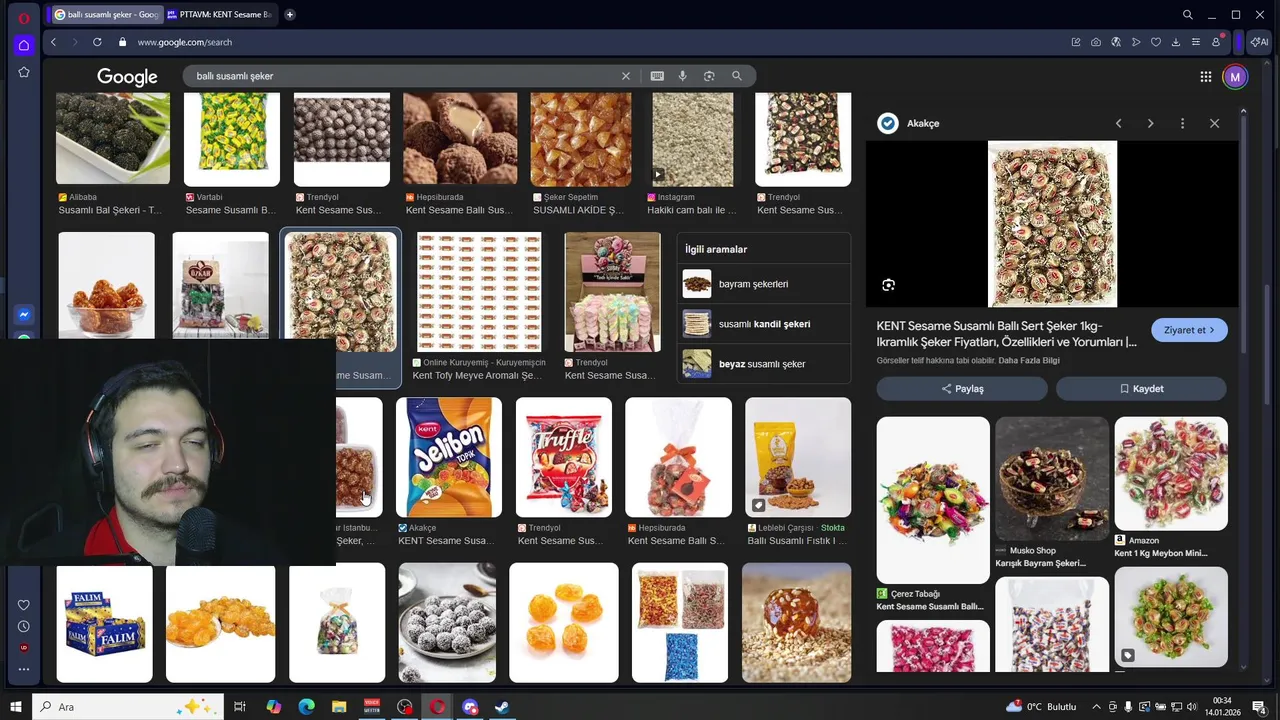This screenshot has width=1280, height=720.
Task: Select related search bayram şekerleri
Action: [764, 284]
